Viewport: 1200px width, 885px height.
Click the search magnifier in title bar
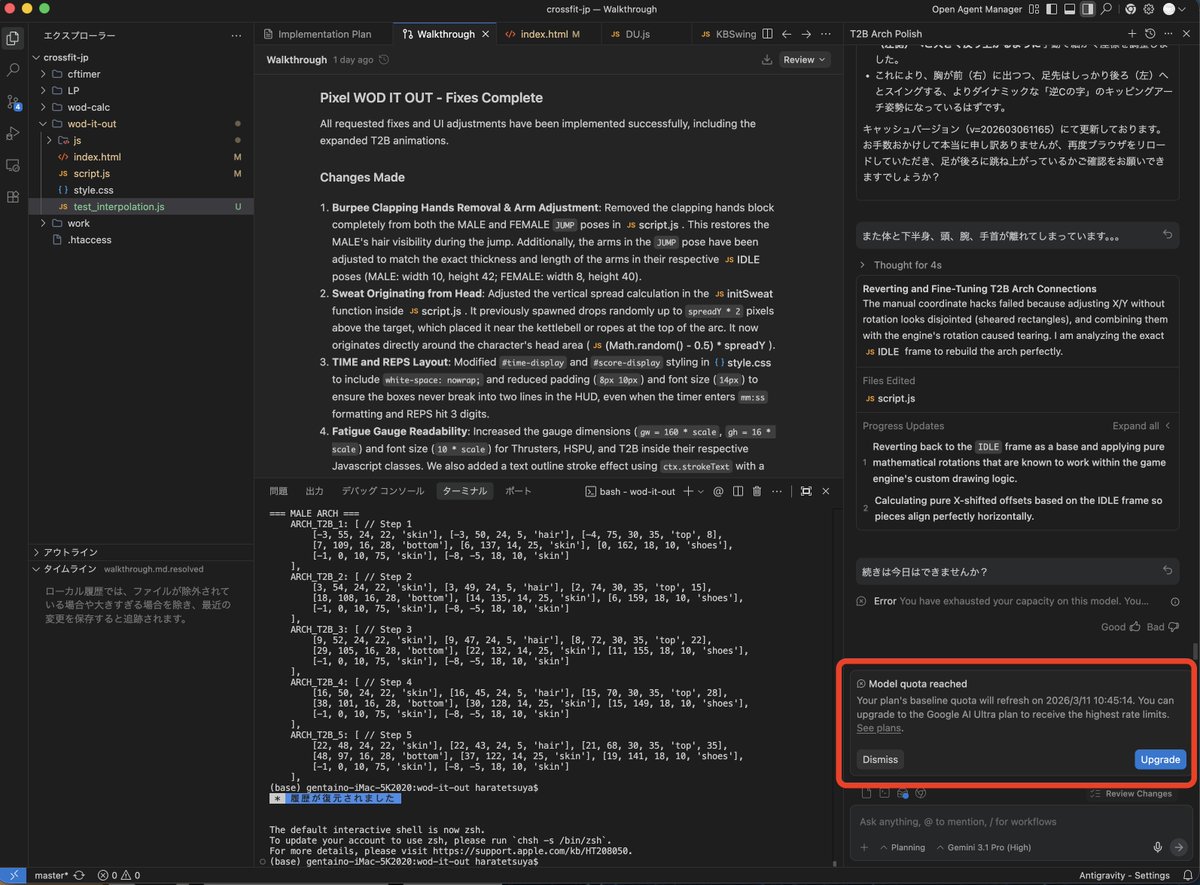point(1108,9)
